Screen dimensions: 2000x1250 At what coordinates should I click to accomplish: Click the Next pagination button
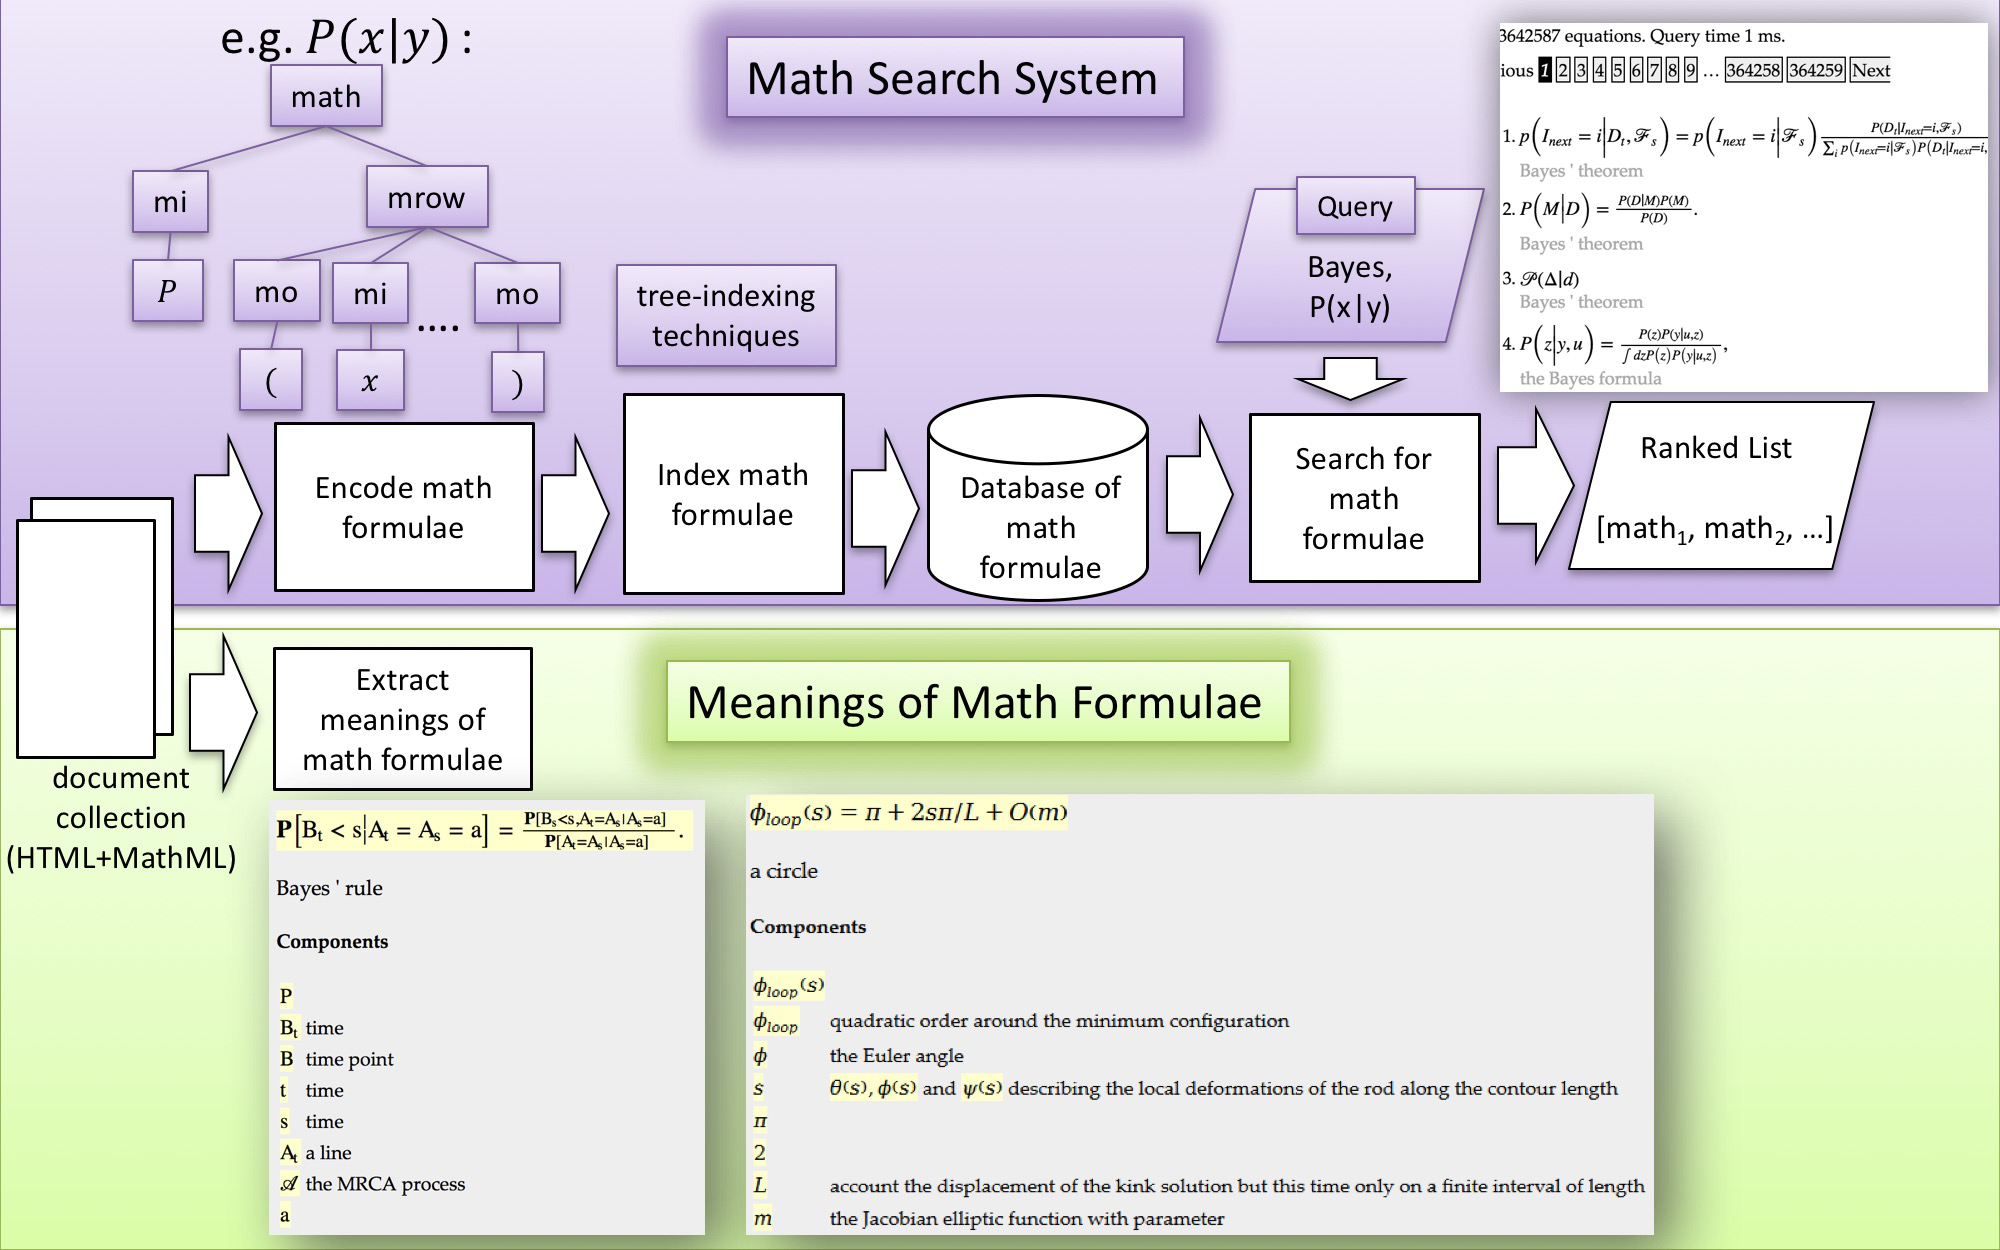[x=1870, y=70]
